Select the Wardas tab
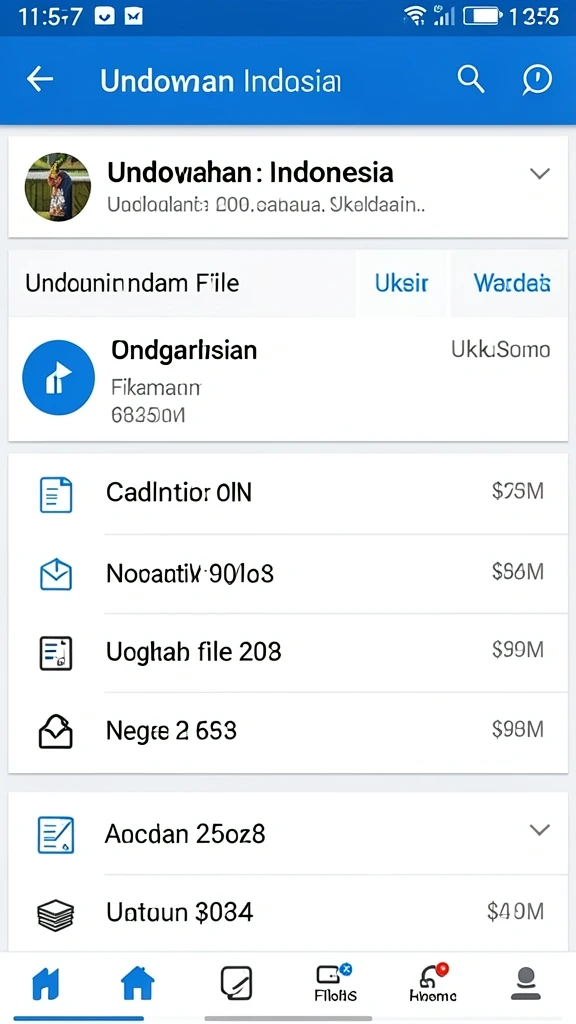Screen dimensions: 576x1024 click(x=511, y=283)
